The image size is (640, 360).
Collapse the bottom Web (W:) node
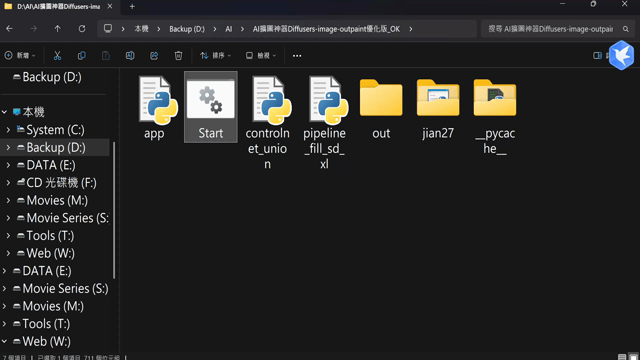(4, 341)
